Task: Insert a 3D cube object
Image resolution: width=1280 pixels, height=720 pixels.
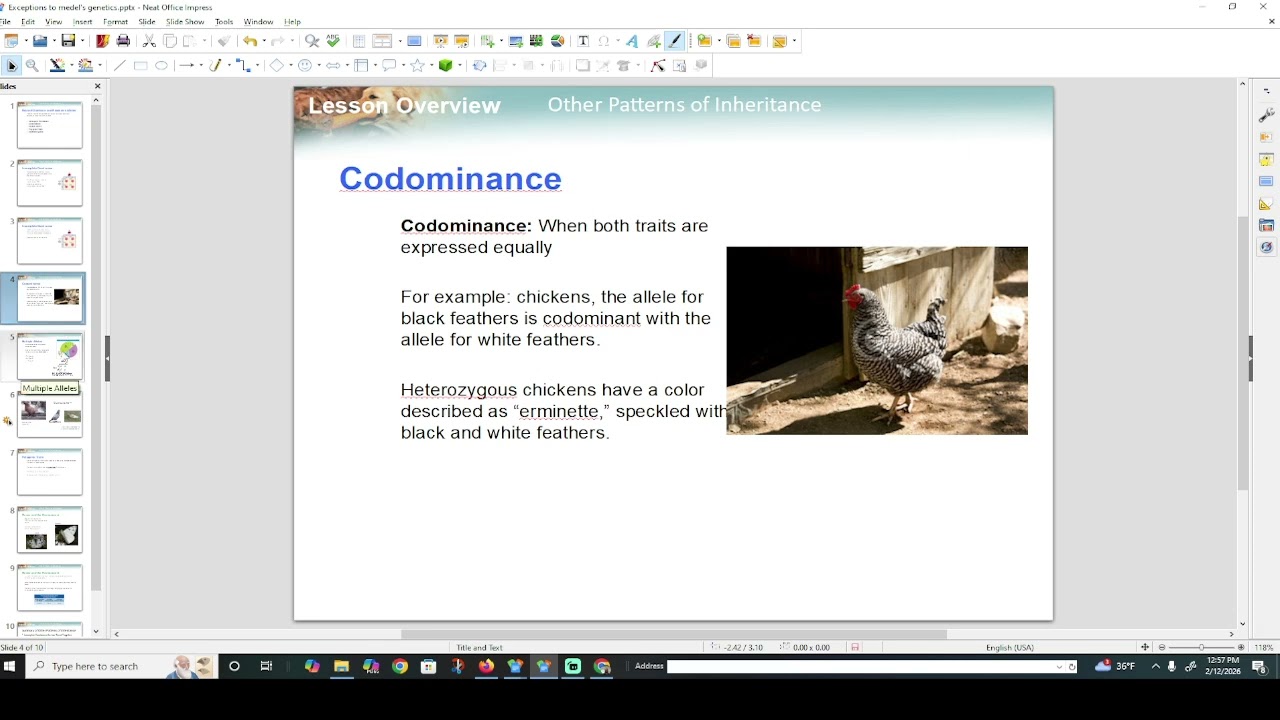Action: click(x=446, y=66)
